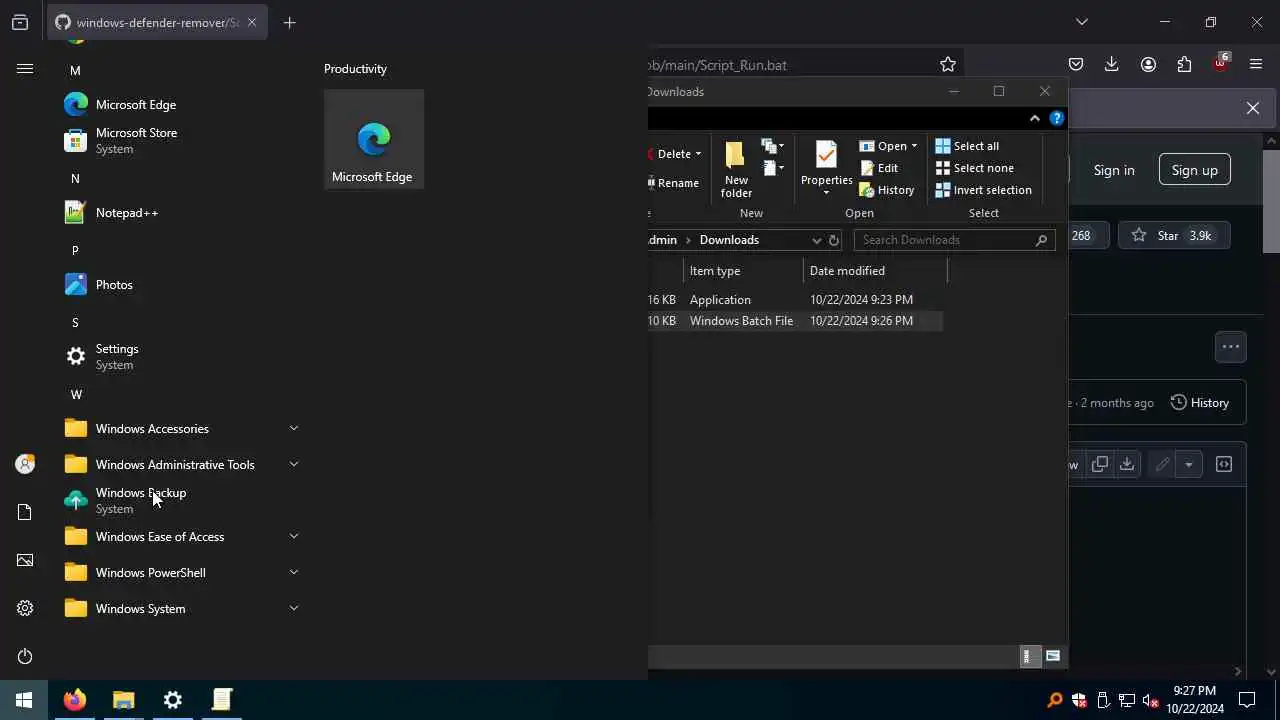Open the History link on GitHub file page
The width and height of the screenshot is (1280, 720).
1200,403
